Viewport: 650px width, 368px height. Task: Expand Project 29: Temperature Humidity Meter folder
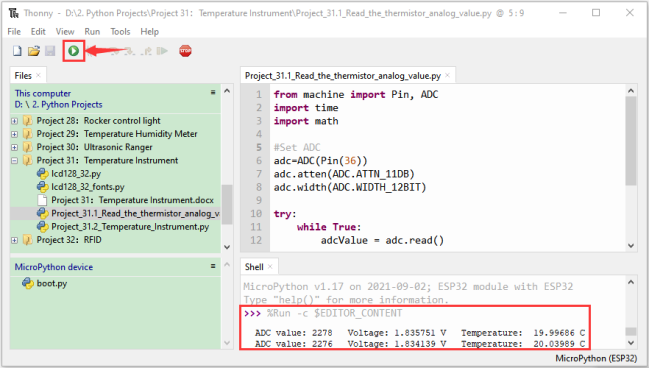tap(15, 134)
